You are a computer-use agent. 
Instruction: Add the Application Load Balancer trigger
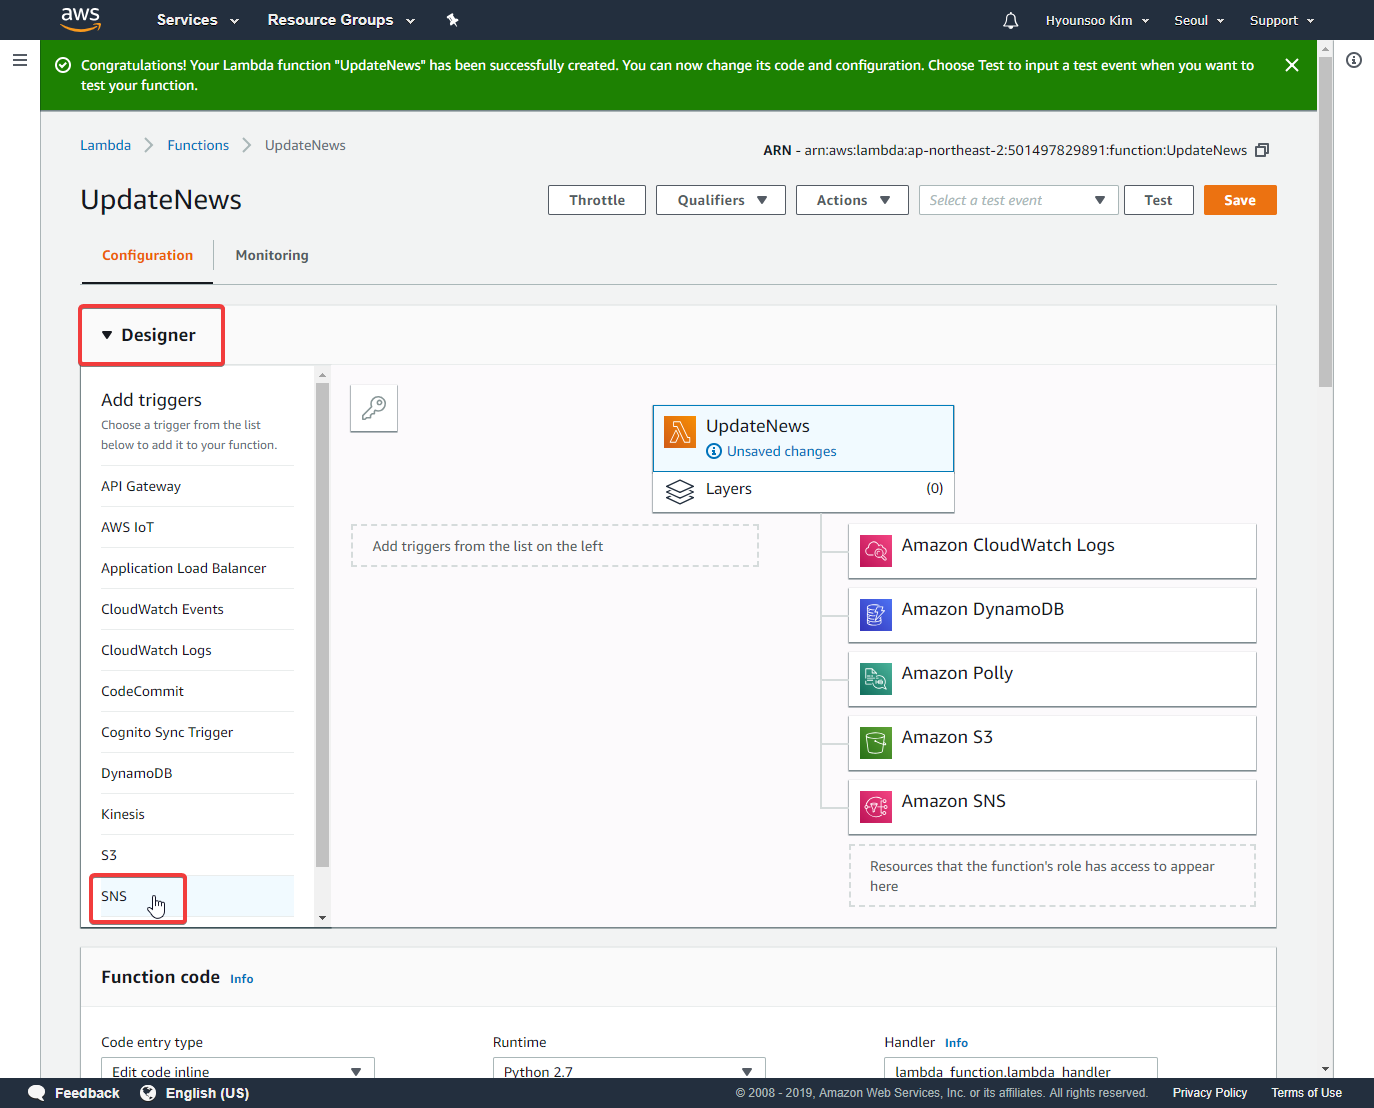(197, 568)
